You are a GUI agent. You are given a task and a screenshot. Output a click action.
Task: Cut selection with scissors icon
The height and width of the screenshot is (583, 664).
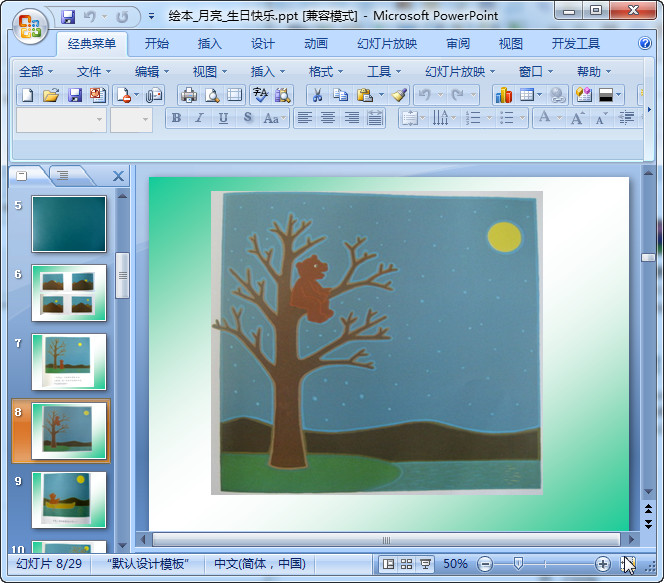[317, 95]
